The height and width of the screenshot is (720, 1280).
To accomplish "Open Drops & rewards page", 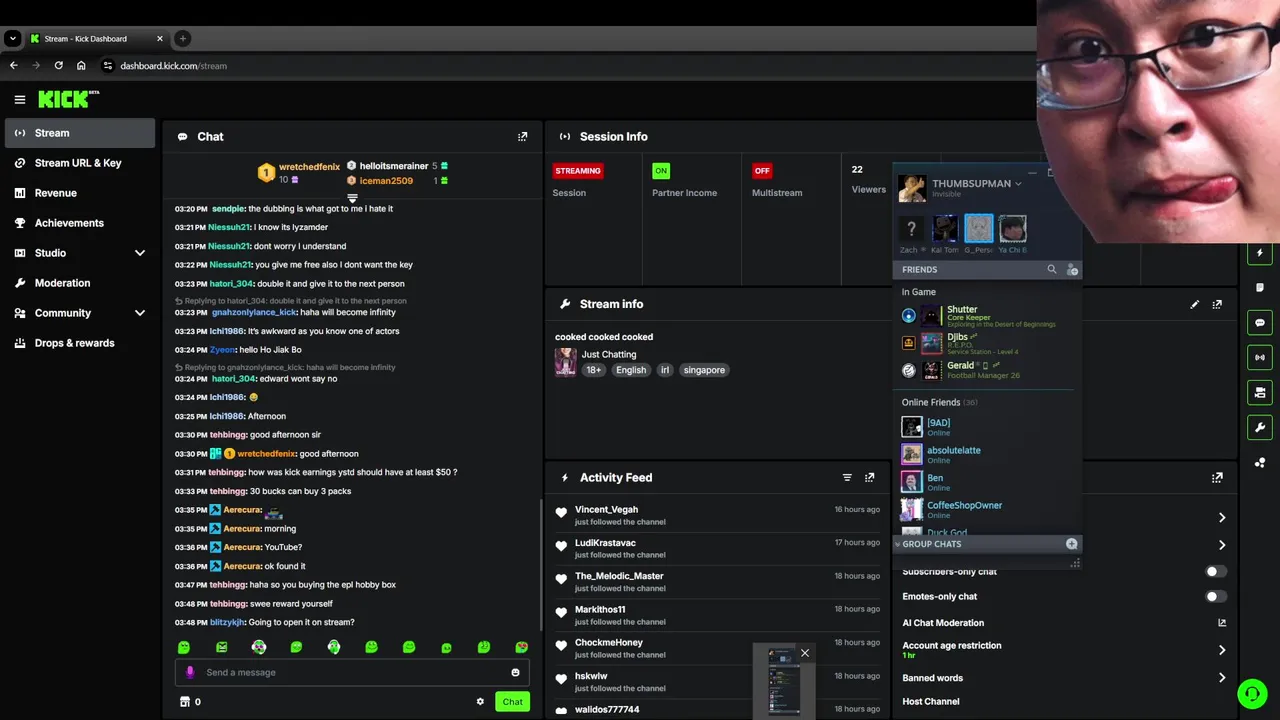I will point(80,343).
